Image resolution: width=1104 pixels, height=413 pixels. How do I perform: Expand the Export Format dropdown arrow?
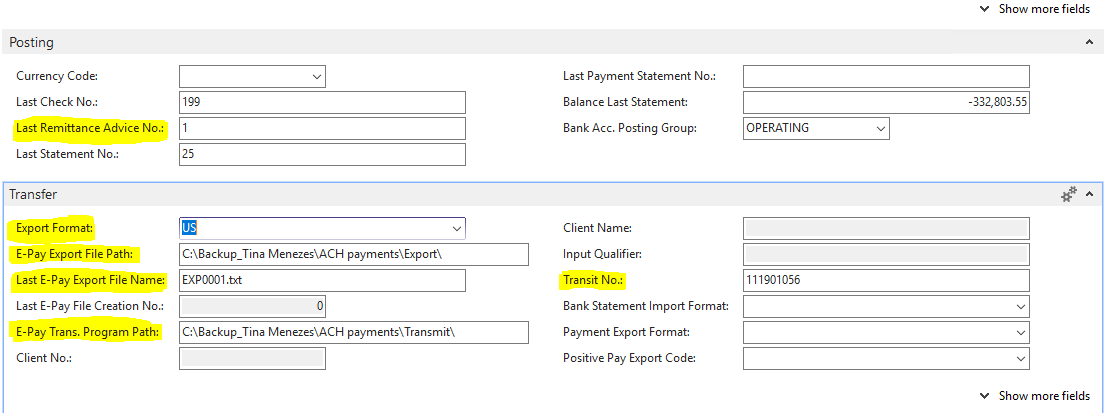(x=457, y=229)
